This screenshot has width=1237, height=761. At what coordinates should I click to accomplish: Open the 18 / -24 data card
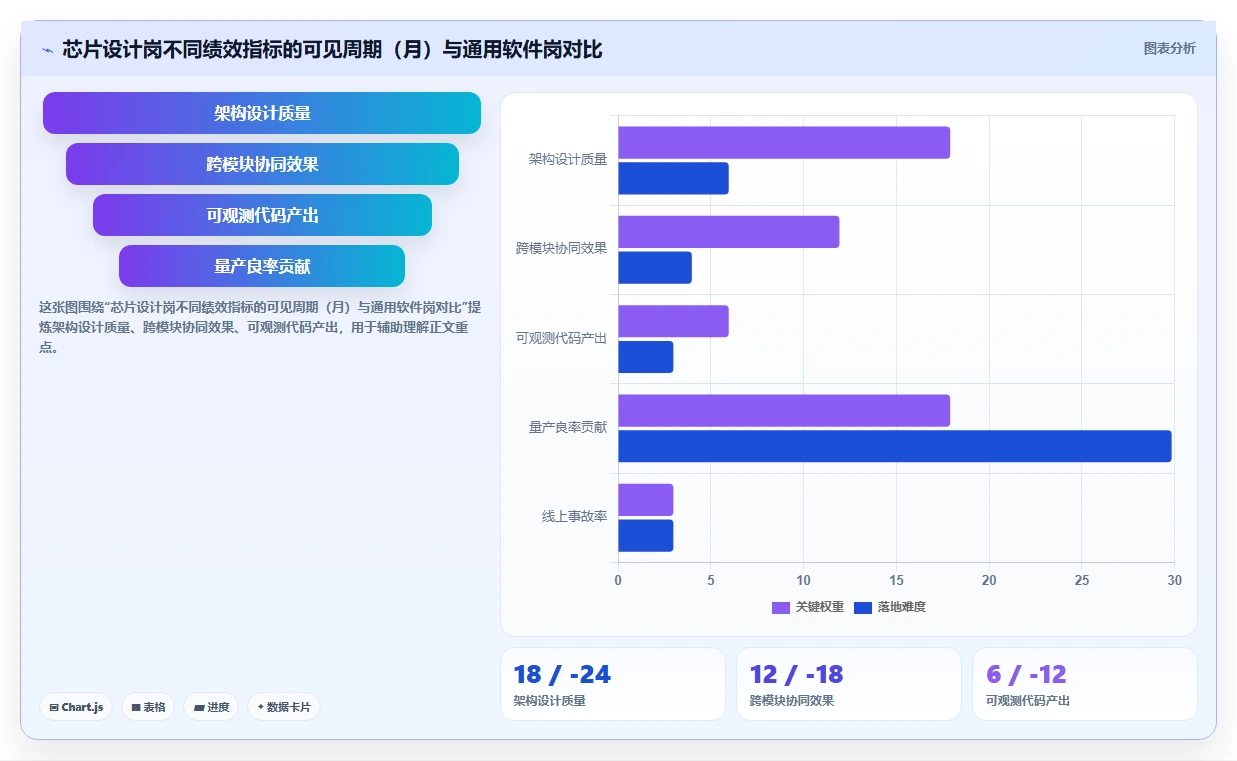tap(613, 684)
